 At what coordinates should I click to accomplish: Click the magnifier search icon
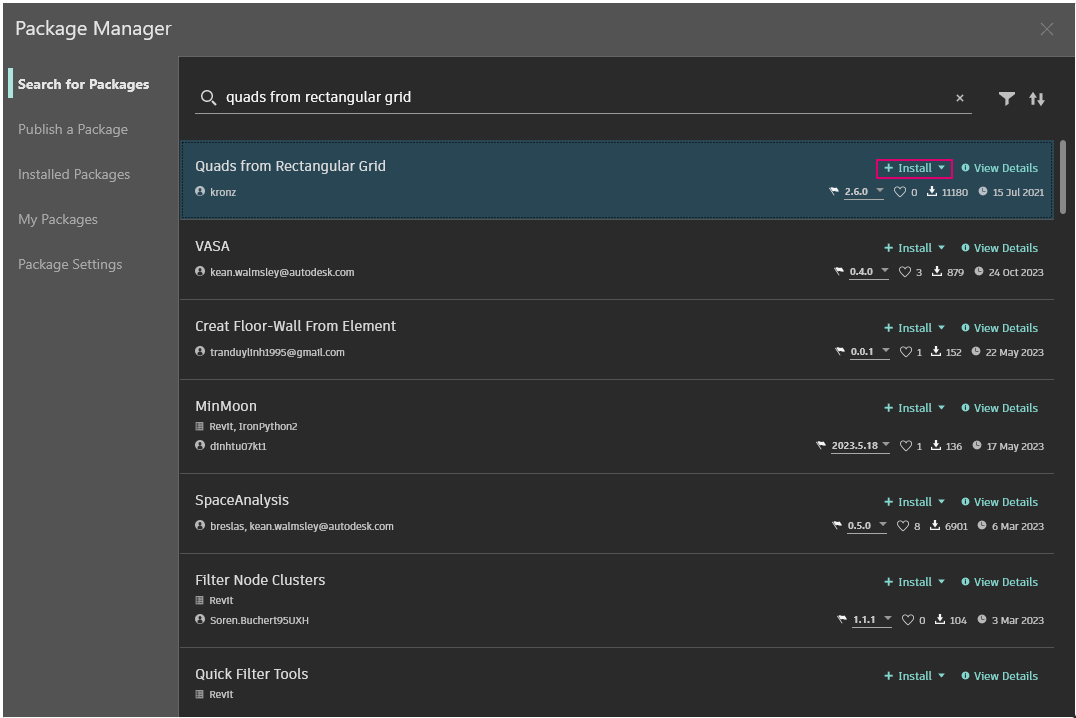(x=208, y=98)
